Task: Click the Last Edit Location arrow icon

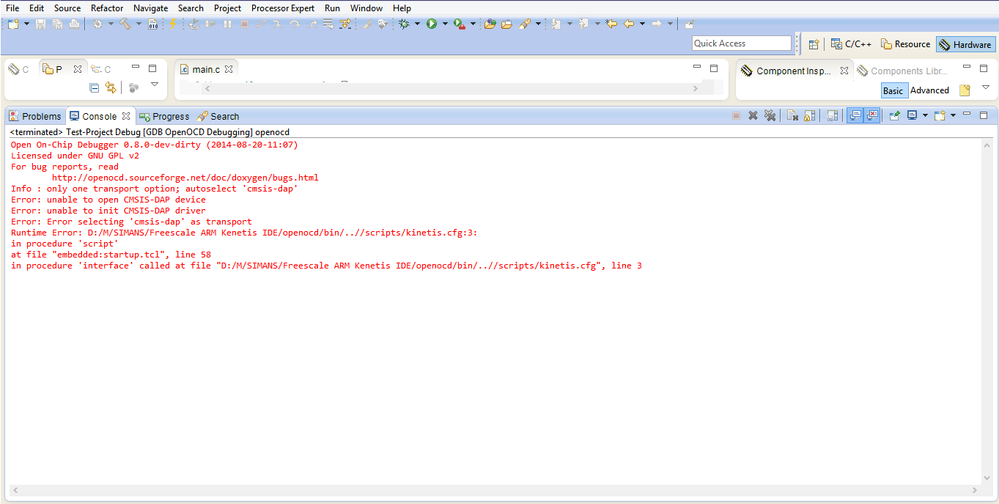Action: point(612,24)
